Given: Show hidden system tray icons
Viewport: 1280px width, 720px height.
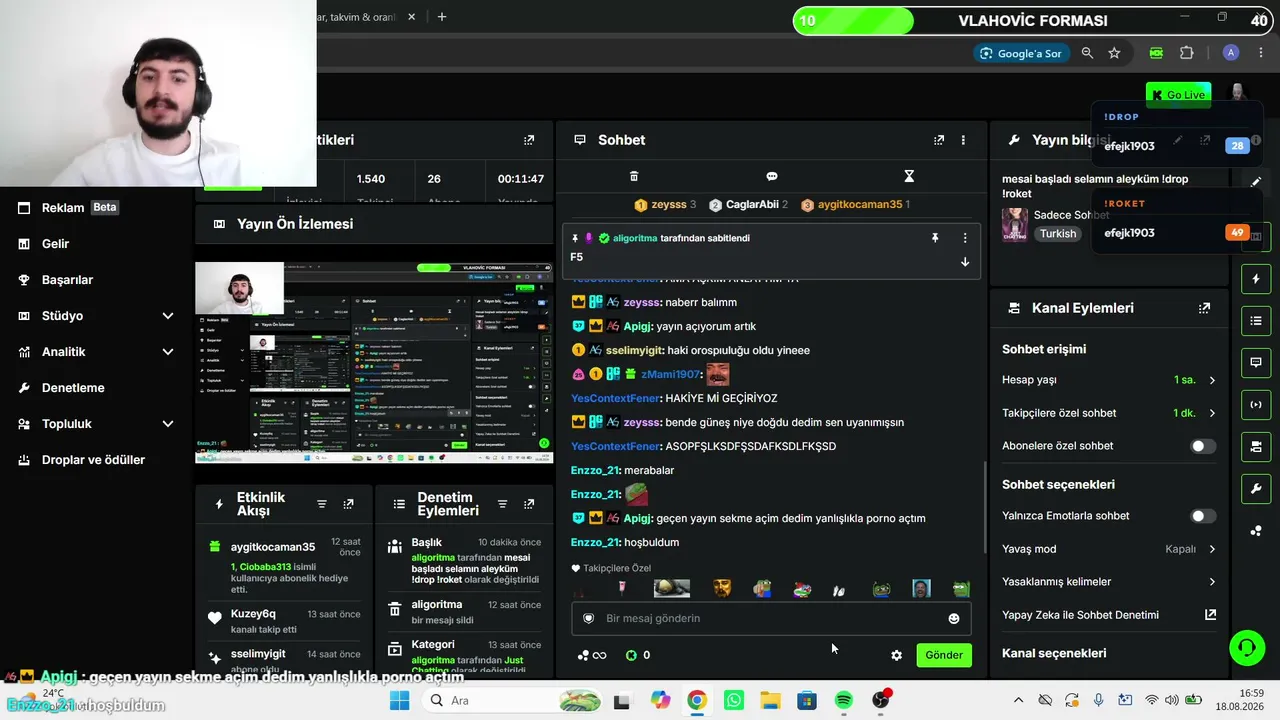Looking at the screenshot, I should (1018, 700).
